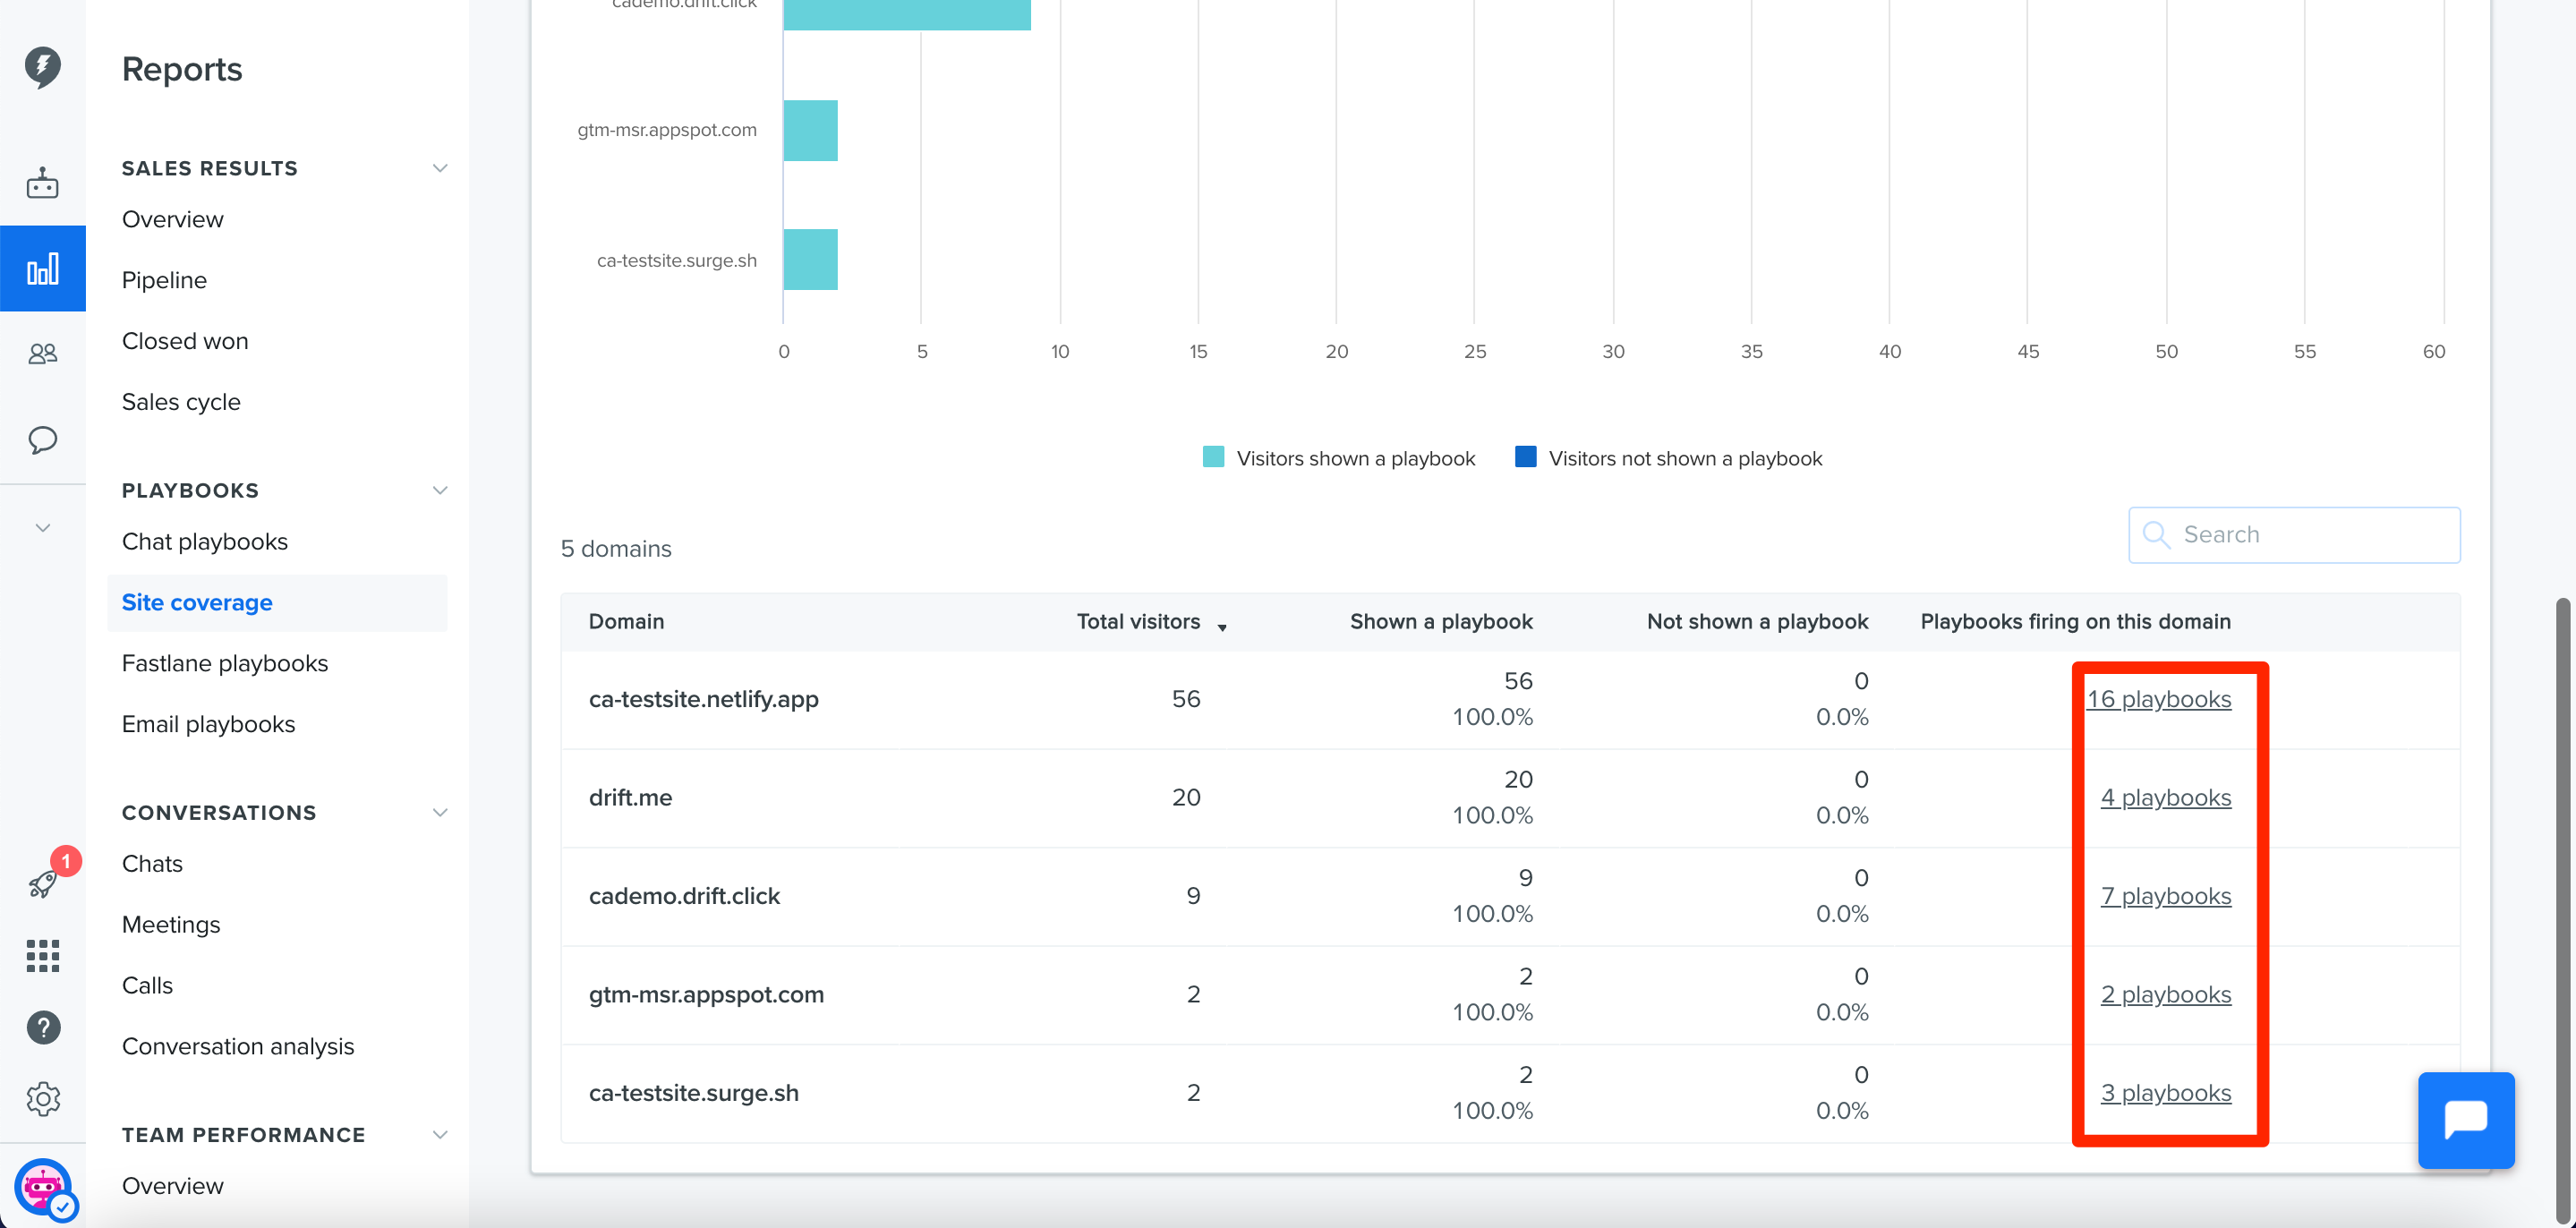The image size is (2576, 1228).
Task: Toggle Visitors not shown a playbook legend swatch
Action: [1525, 457]
